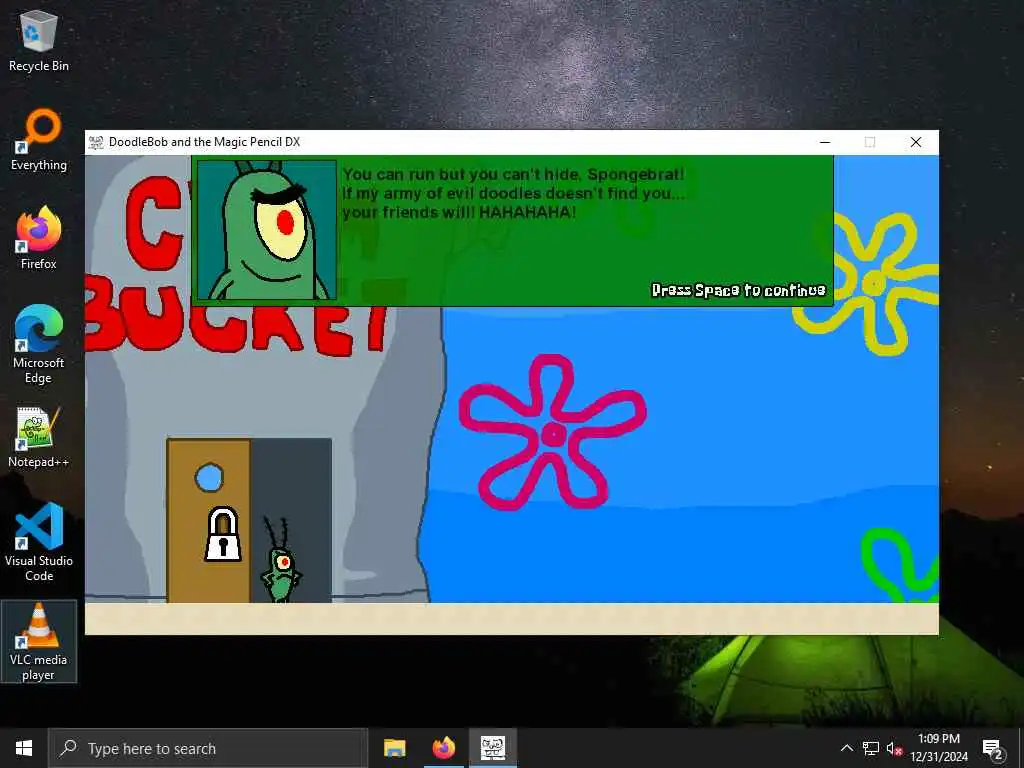
Task: Click the DoodleBob game taskbar button
Action: 493,748
